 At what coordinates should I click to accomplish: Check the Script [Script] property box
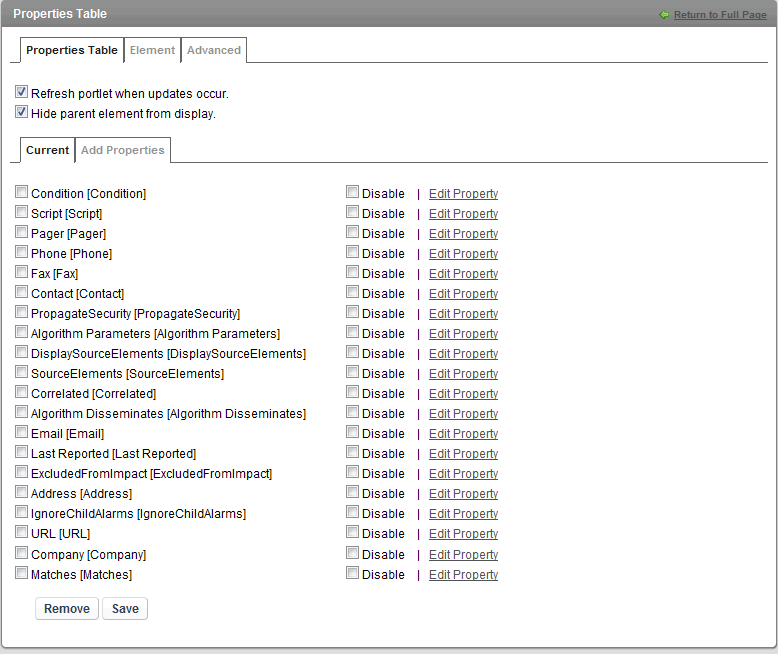pos(21,212)
